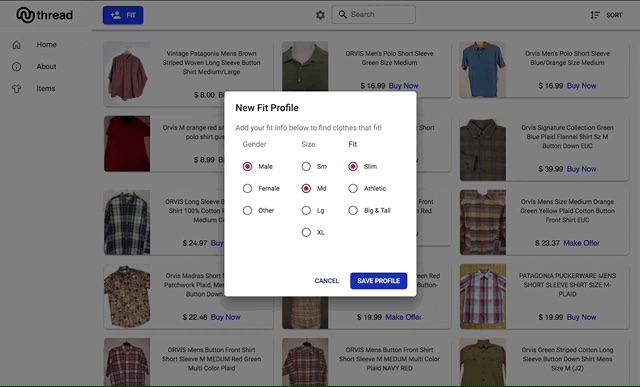This screenshot has width=640, height=387.
Task: Select the Other gender radio button
Action: pos(247,211)
